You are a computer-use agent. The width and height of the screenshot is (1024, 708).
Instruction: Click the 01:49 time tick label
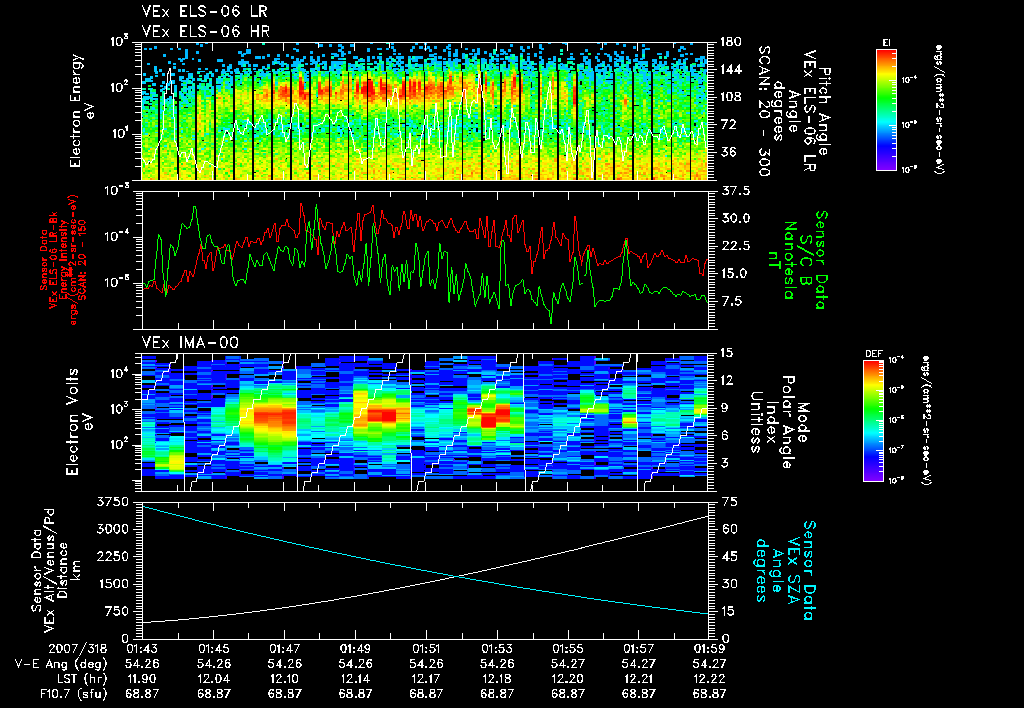coord(355,649)
